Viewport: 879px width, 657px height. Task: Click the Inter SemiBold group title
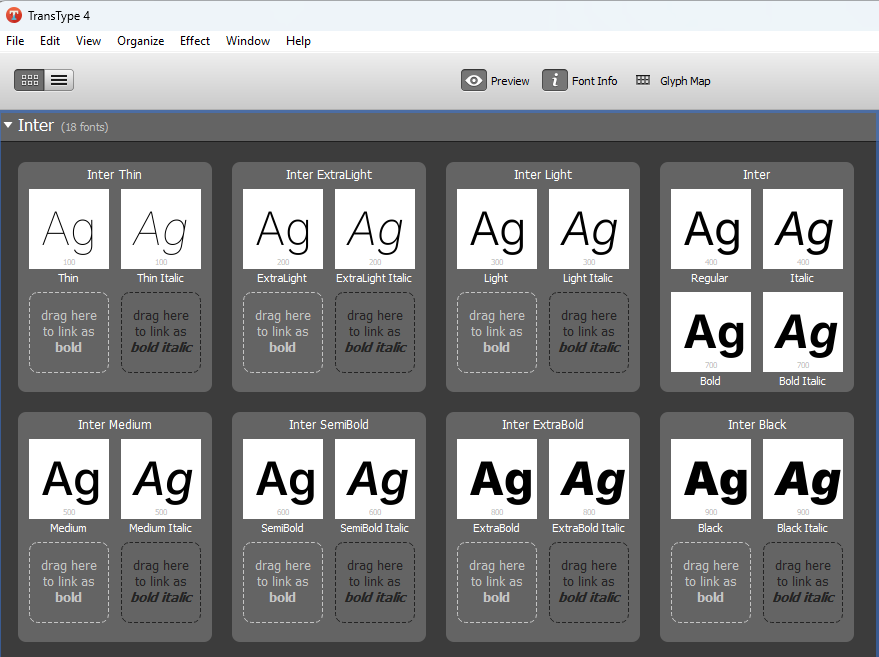[x=329, y=425]
